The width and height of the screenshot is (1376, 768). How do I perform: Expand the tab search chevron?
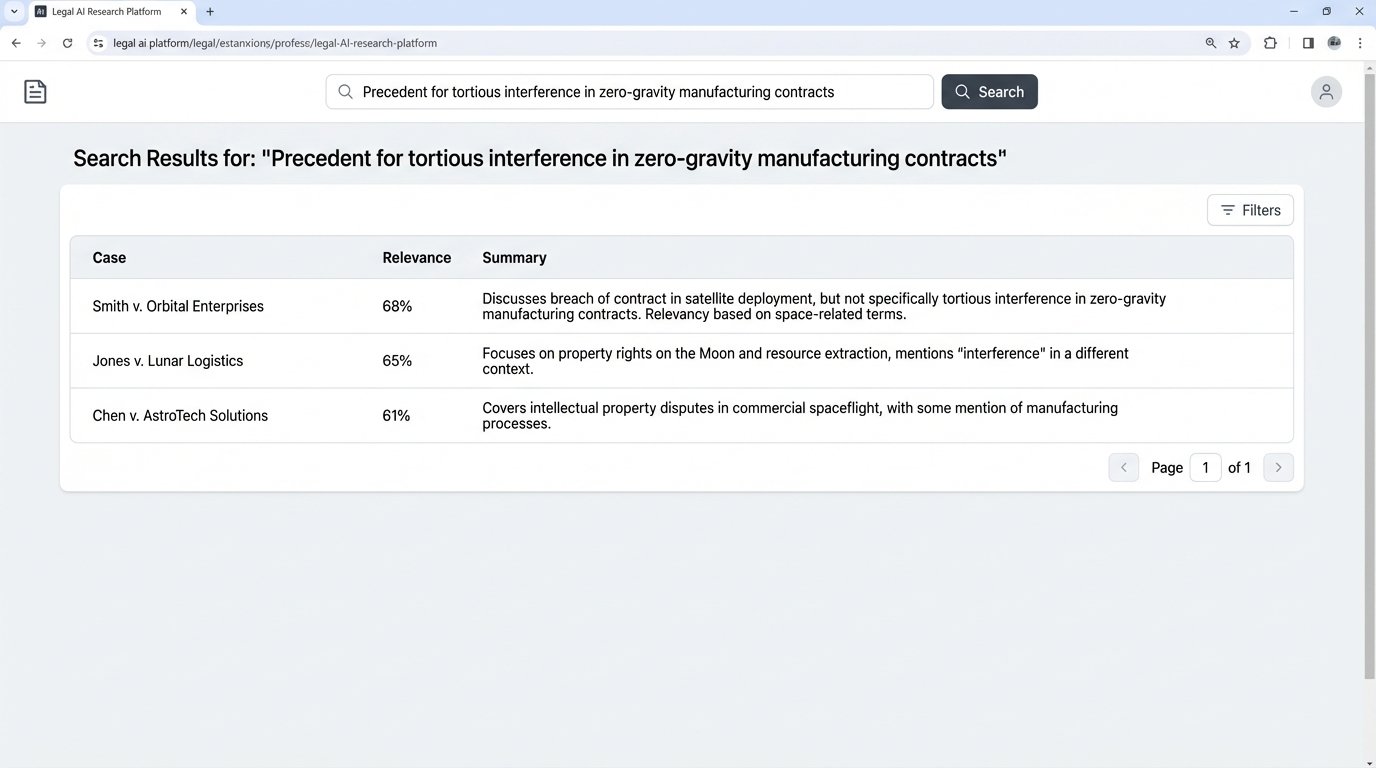tap(14, 12)
